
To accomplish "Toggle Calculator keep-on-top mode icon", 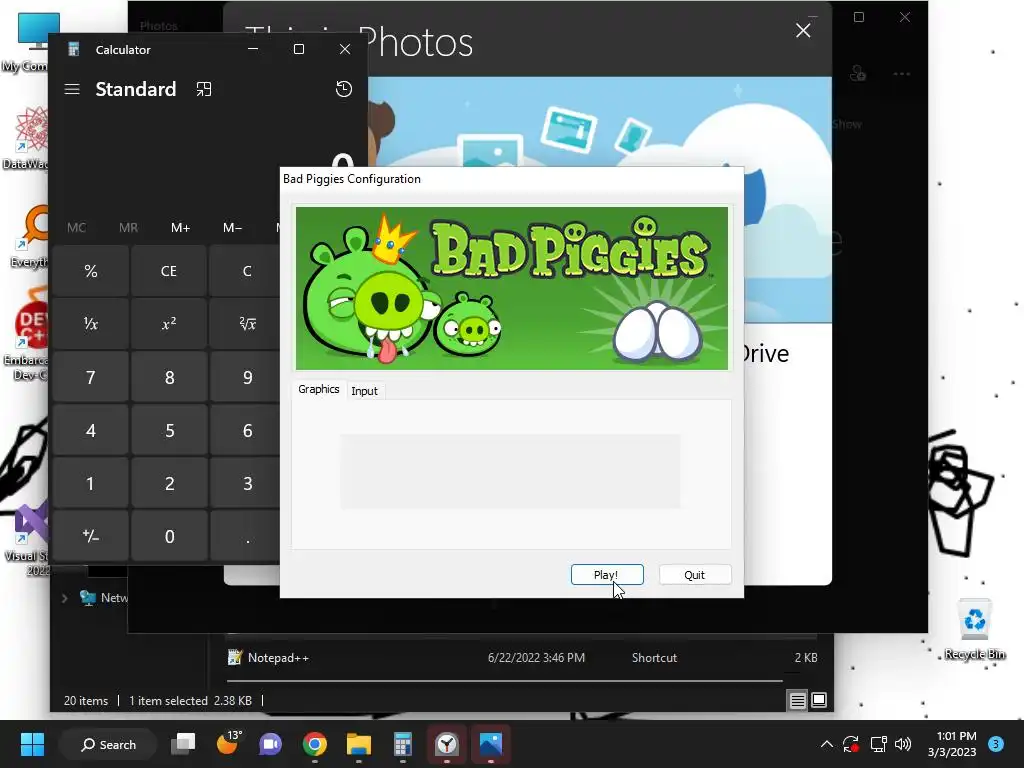I will [204, 89].
